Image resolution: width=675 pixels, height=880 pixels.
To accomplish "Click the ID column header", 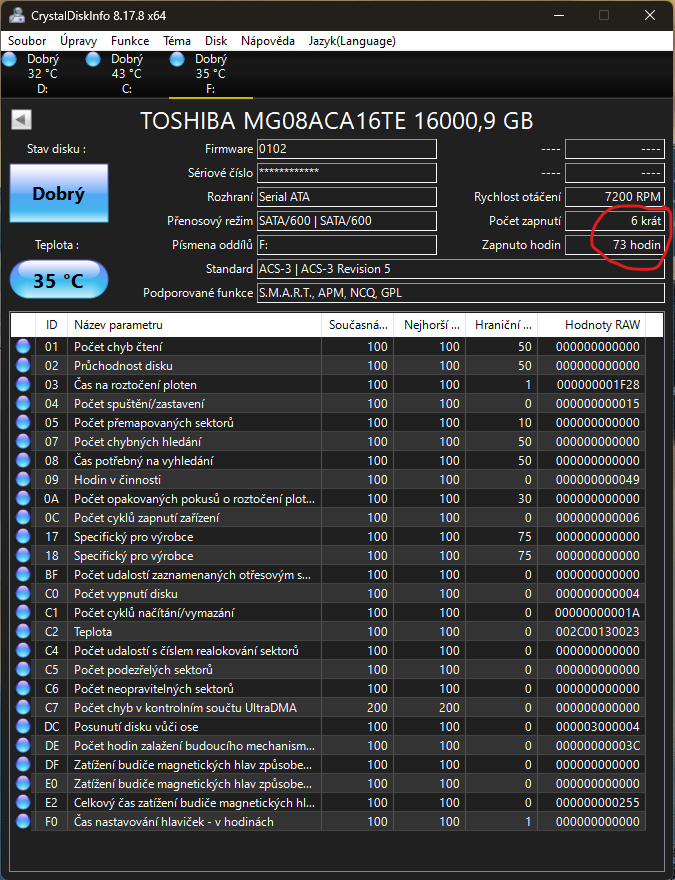I will 52,325.
